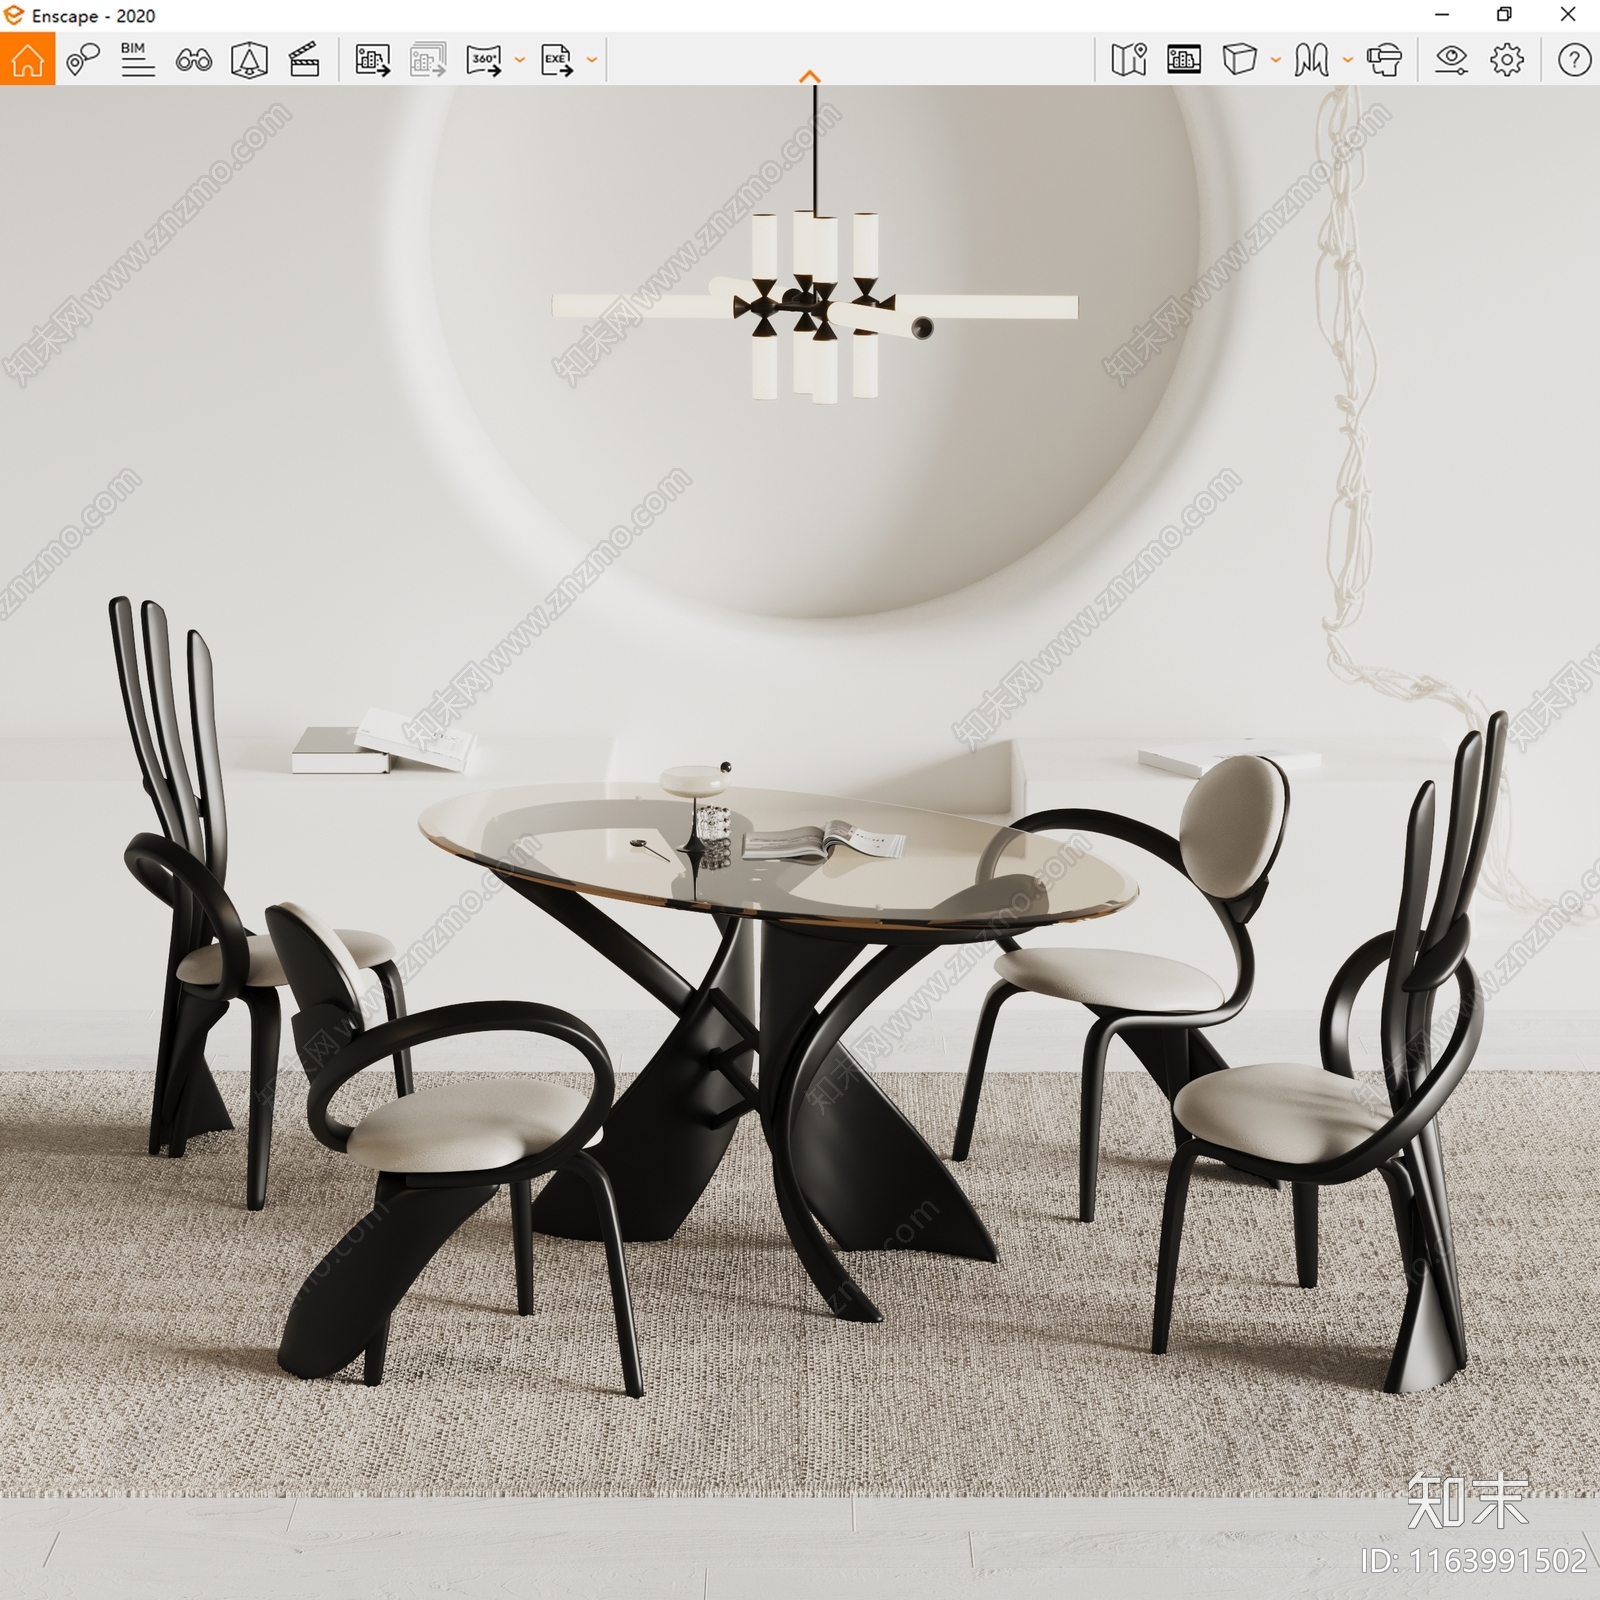Enable the VR headset mode
The width and height of the screenshot is (1600, 1600).
point(1385,60)
